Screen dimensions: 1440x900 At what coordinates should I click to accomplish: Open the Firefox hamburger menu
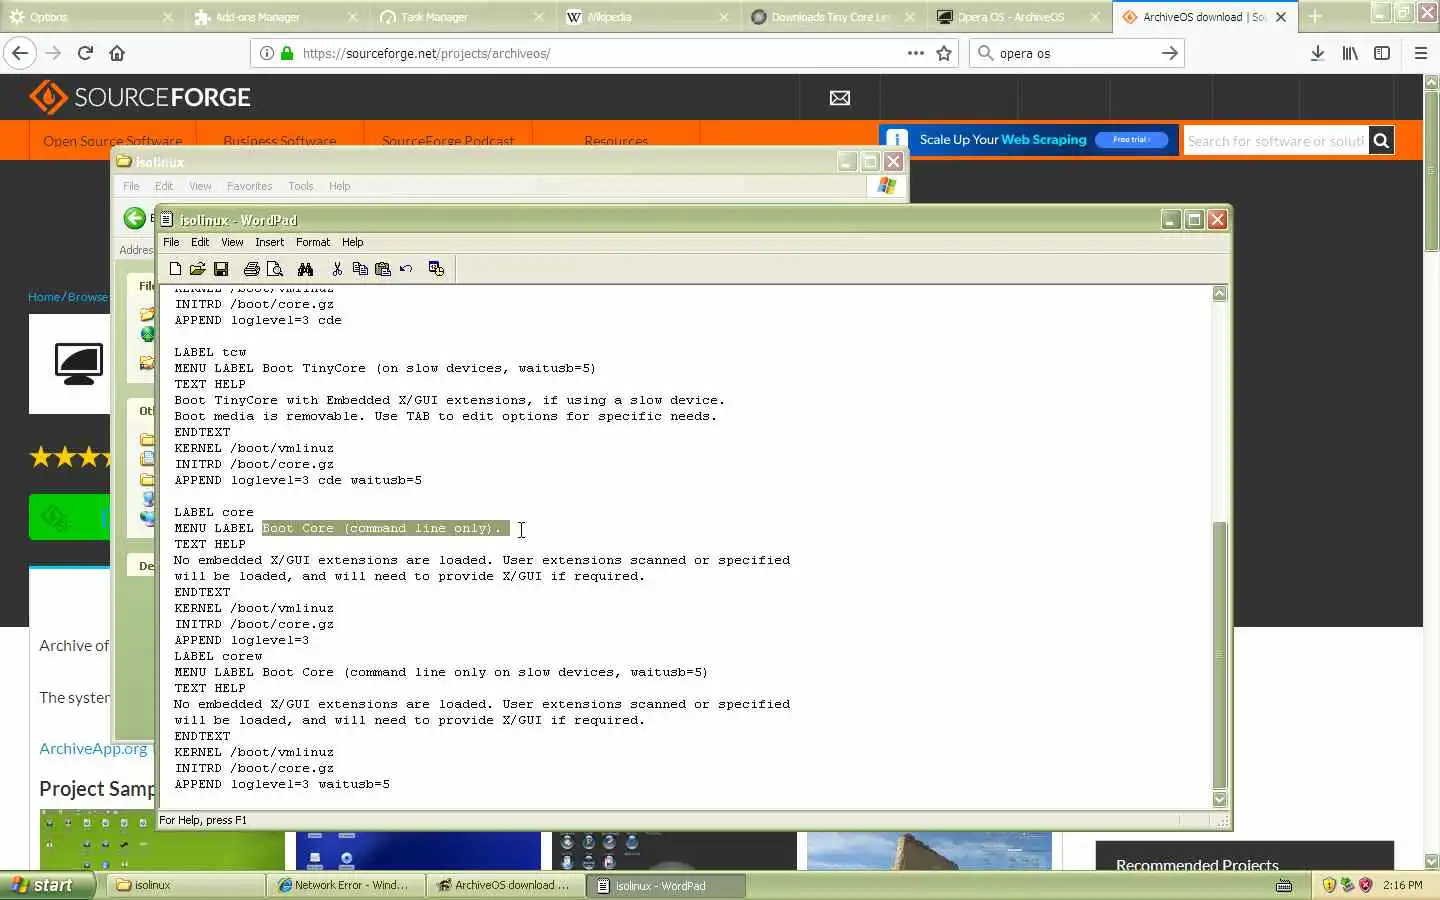1420,53
